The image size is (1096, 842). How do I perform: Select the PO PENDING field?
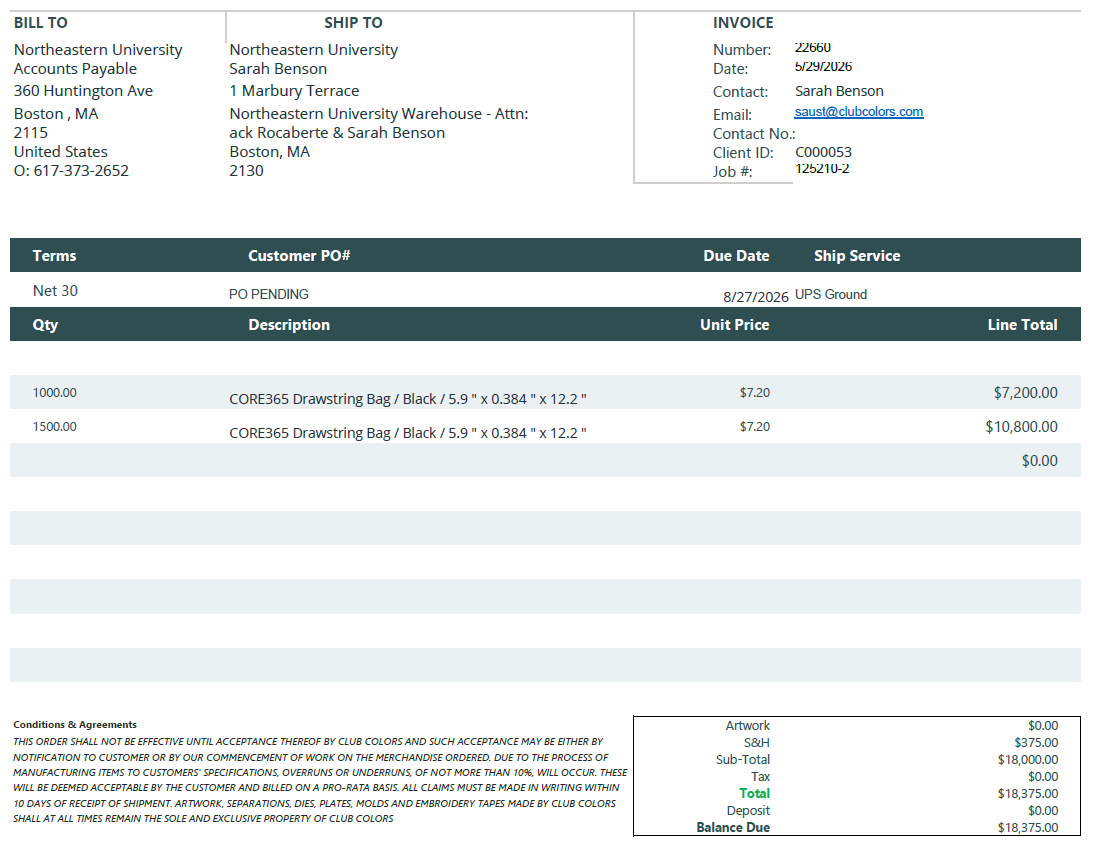point(268,294)
